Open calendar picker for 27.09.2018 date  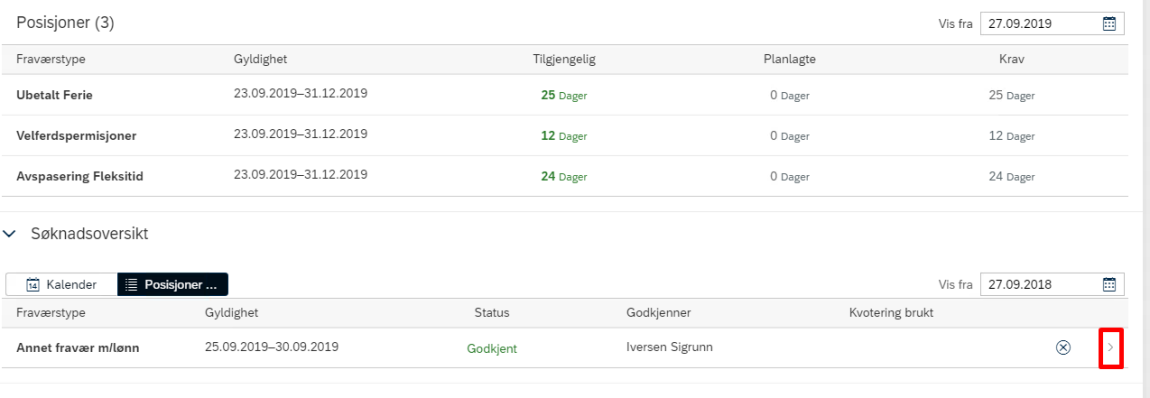pyautogui.click(x=1109, y=284)
